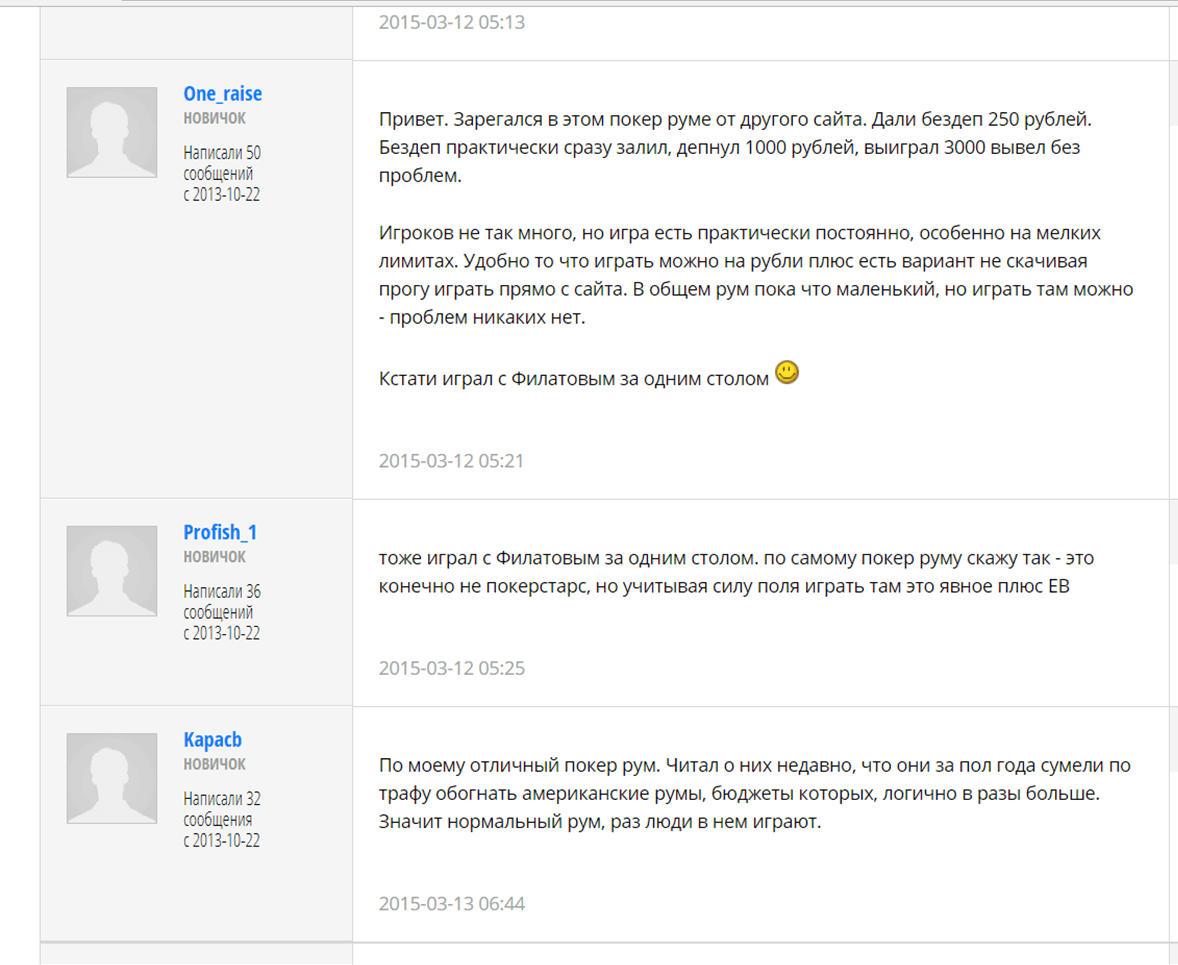Click the post timestamp 2015-03-12 05:21
The image size is (1178, 965).
pyautogui.click(x=451, y=461)
